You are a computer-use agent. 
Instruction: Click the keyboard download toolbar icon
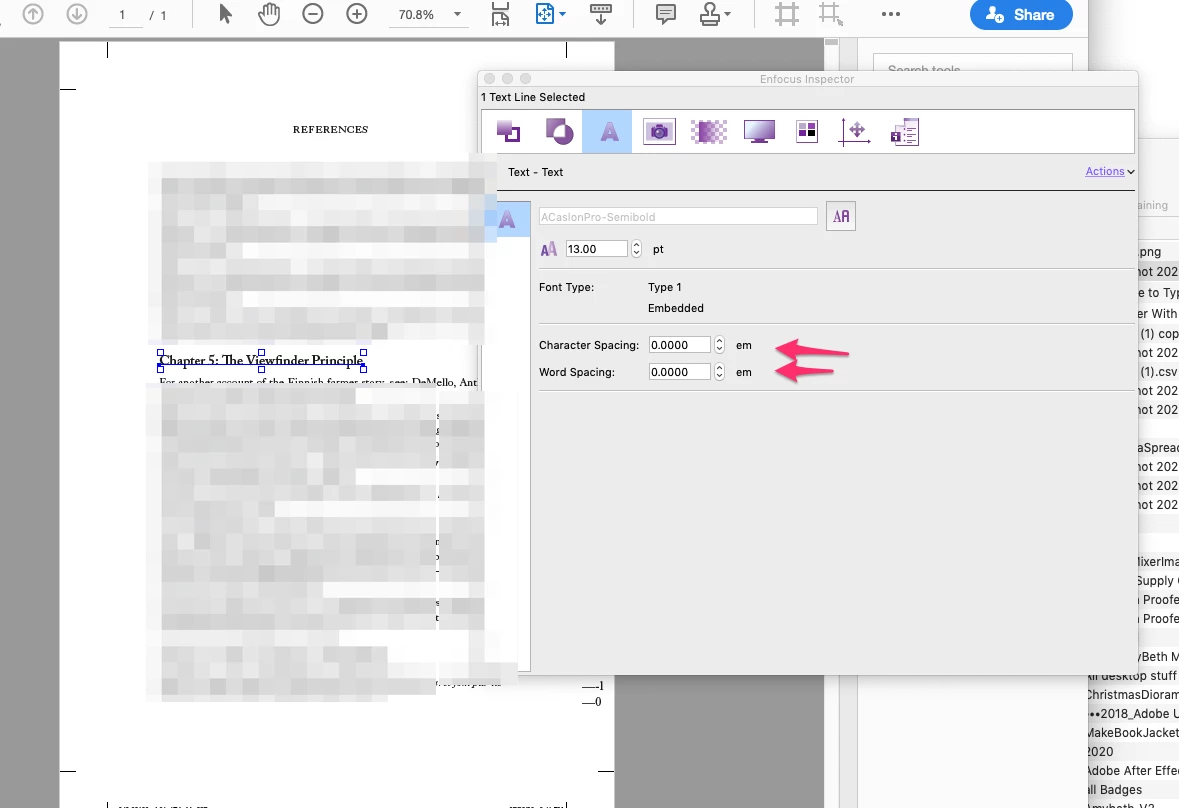[x=600, y=14]
